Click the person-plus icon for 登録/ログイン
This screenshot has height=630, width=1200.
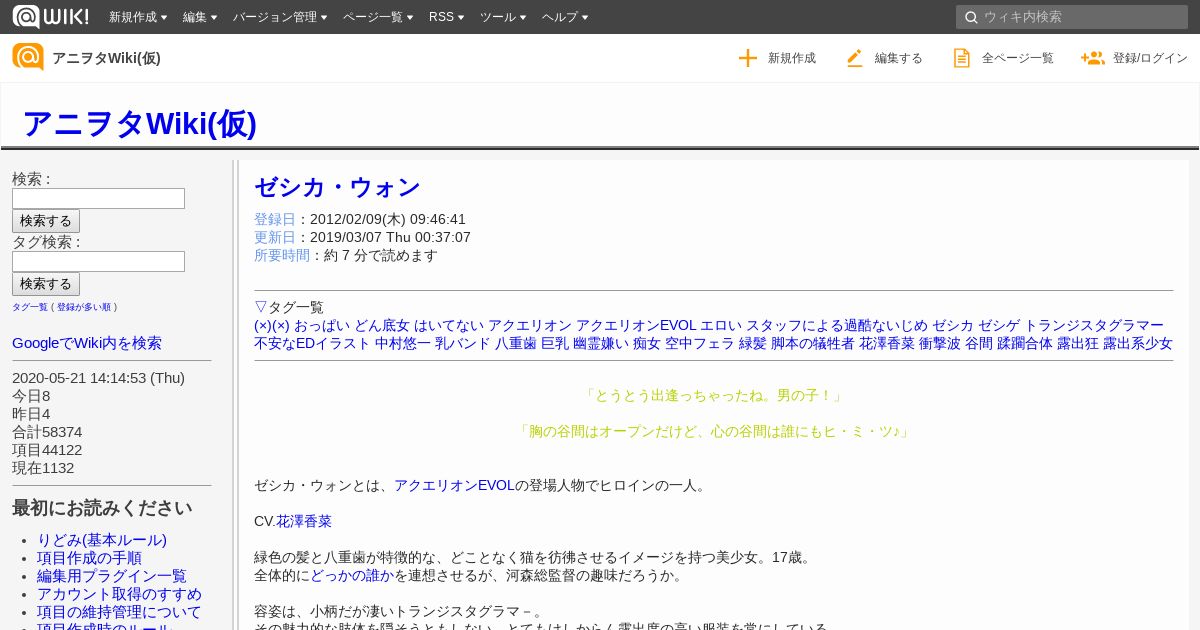click(1092, 58)
